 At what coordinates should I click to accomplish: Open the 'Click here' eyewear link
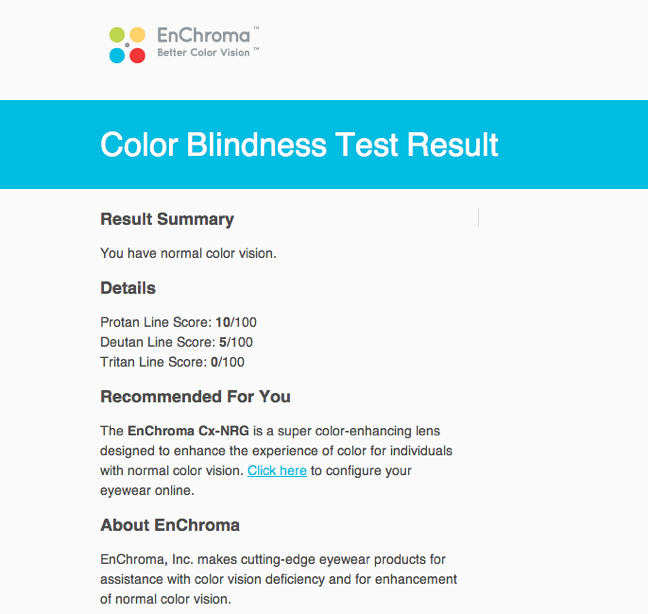tap(277, 471)
